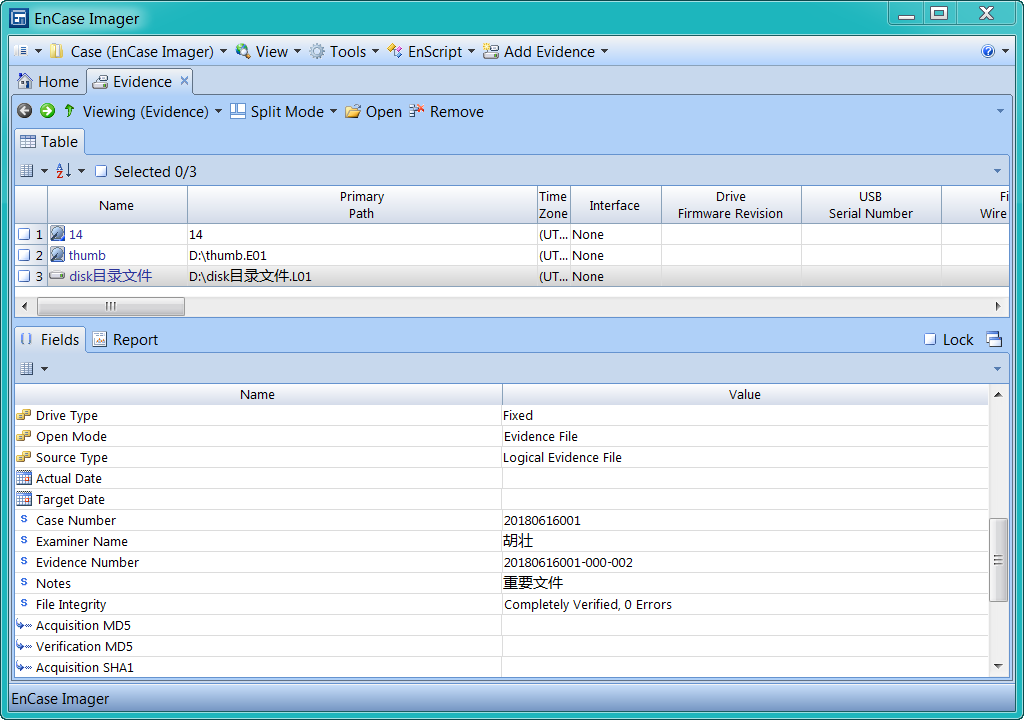Viewport: 1024px width, 720px height.
Task: Click the Case Number value 20180616001
Action: tap(542, 521)
